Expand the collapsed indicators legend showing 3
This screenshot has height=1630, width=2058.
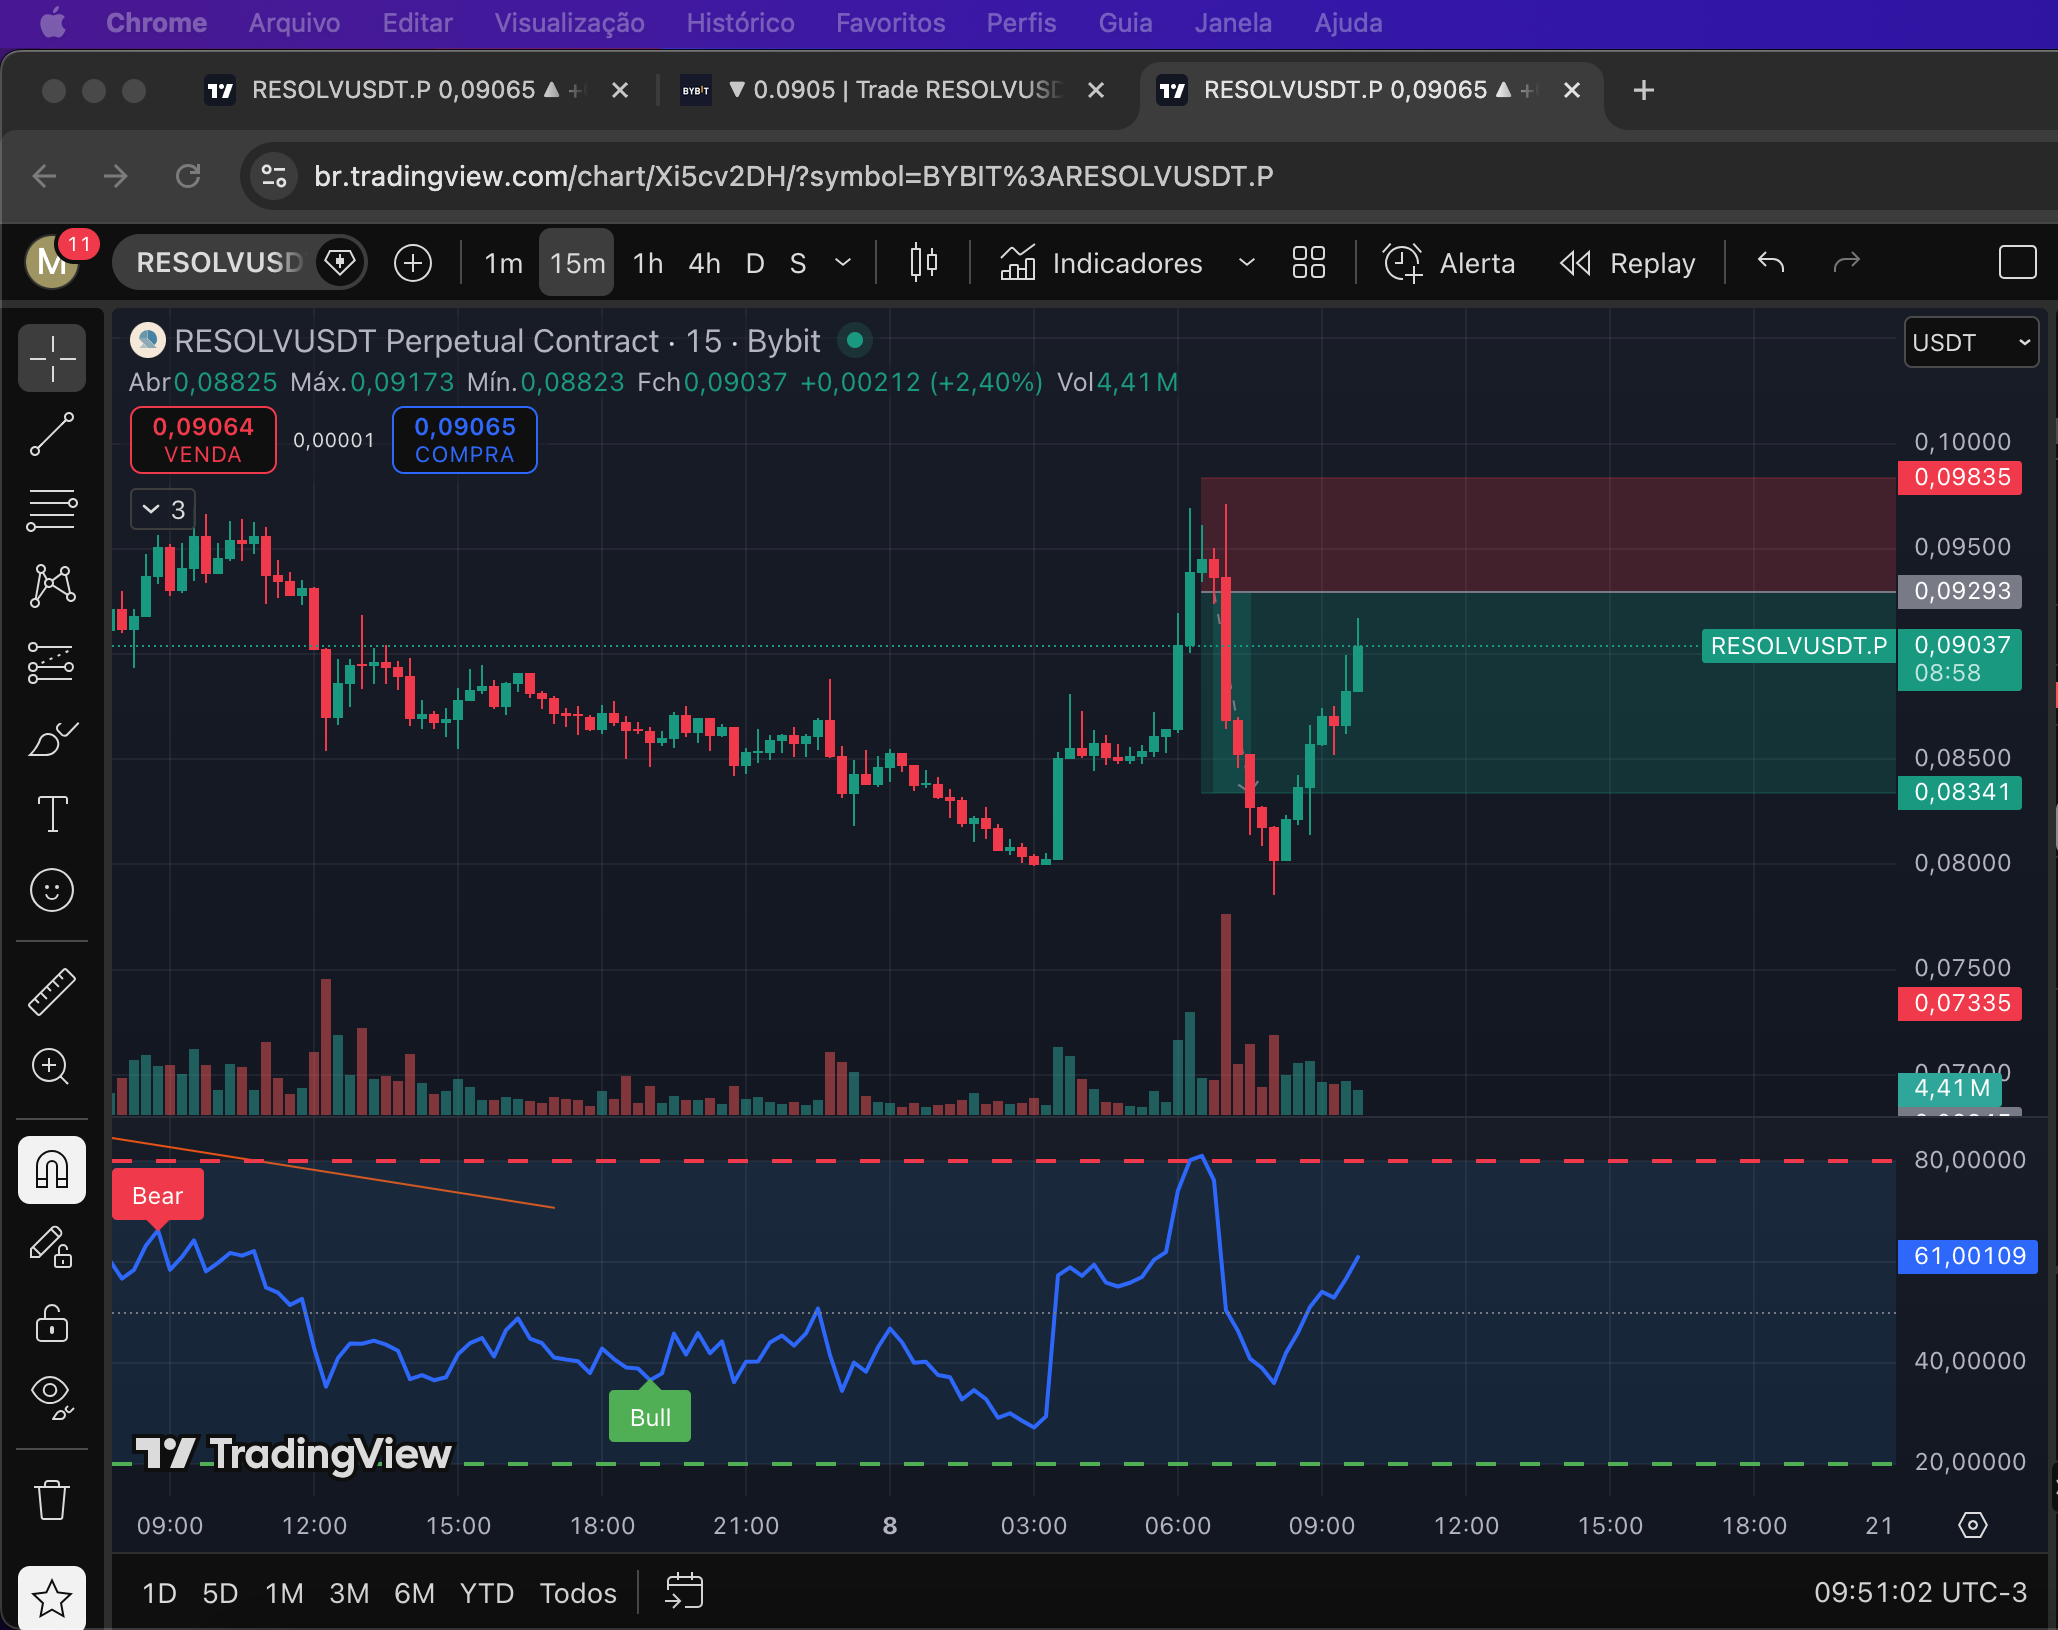(163, 510)
